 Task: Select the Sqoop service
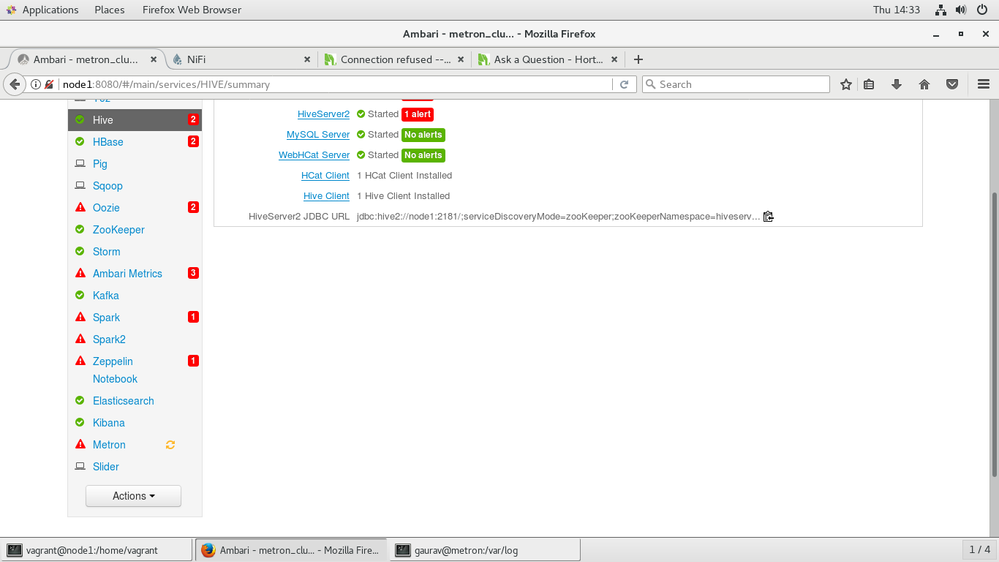[108, 185]
